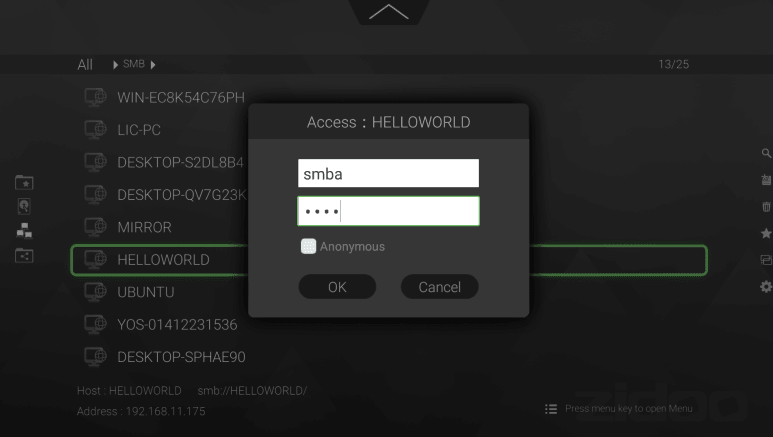Viewport: 773px width, 437px height.
Task: Select the SMB breadcrumb item
Action: [x=134, y=64]
